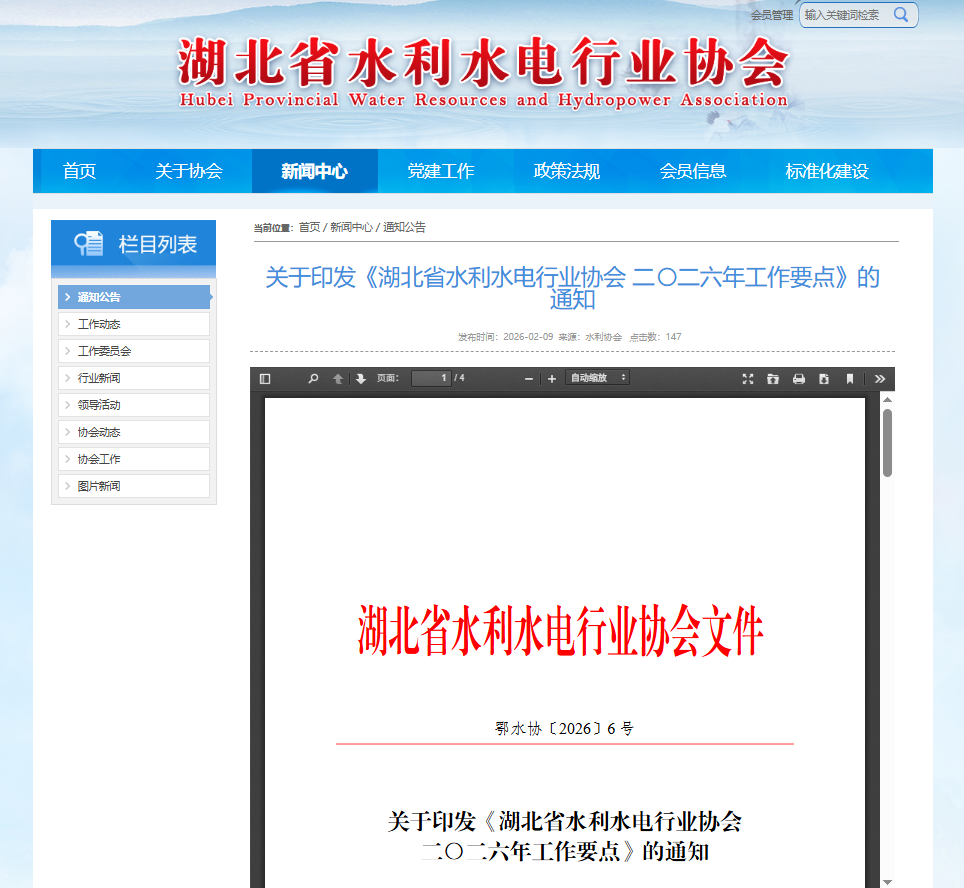964x888 pixels.
Task: Zoom out the PDF with the minus button
Action: [528, 379]
